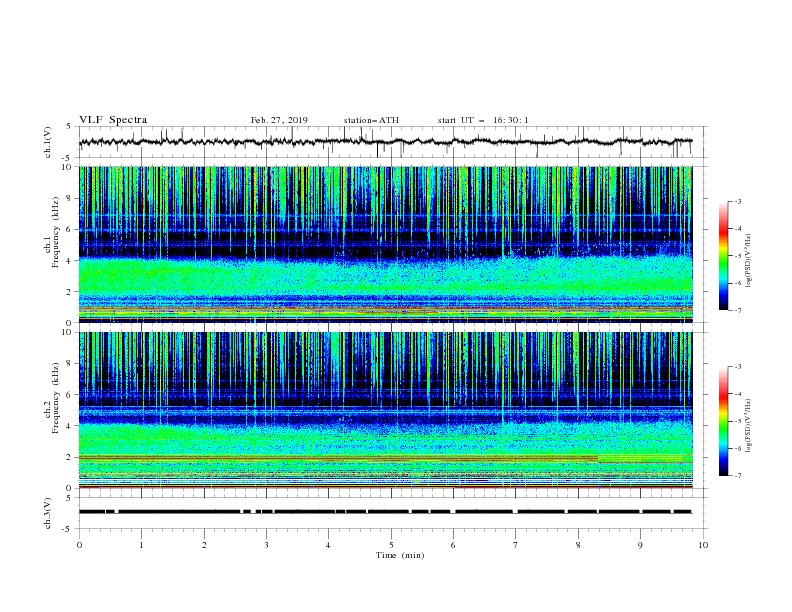Image resolution: width=792 pixels, height=612 pixels.
Task: Click the '-3' label on ch.1 colorbar
Action: coord(737,201)
